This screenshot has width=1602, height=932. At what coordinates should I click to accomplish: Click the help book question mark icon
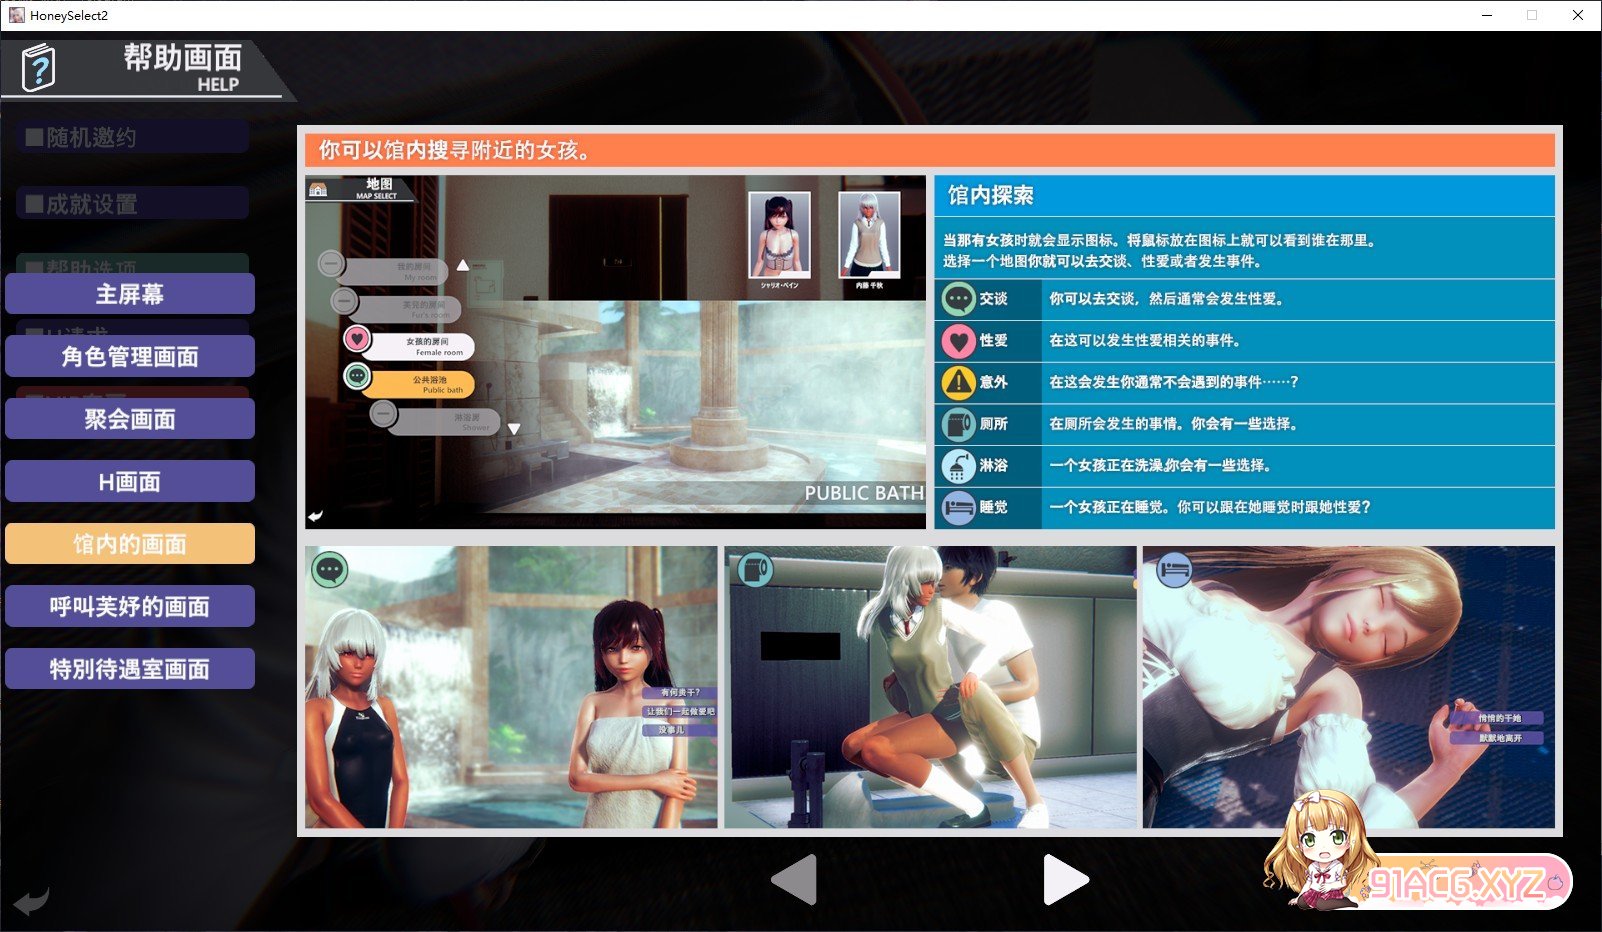click(x=39, y=68)
